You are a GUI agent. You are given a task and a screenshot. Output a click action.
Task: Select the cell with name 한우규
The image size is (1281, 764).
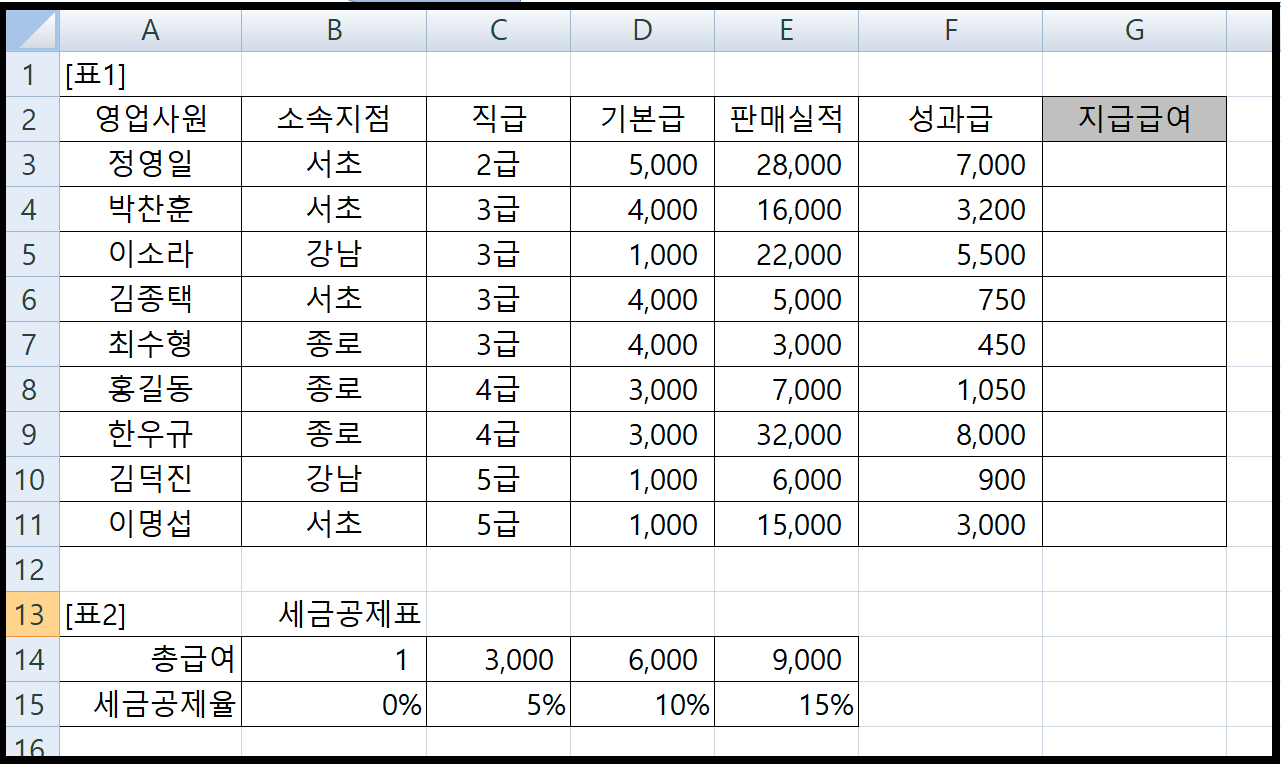150,434
